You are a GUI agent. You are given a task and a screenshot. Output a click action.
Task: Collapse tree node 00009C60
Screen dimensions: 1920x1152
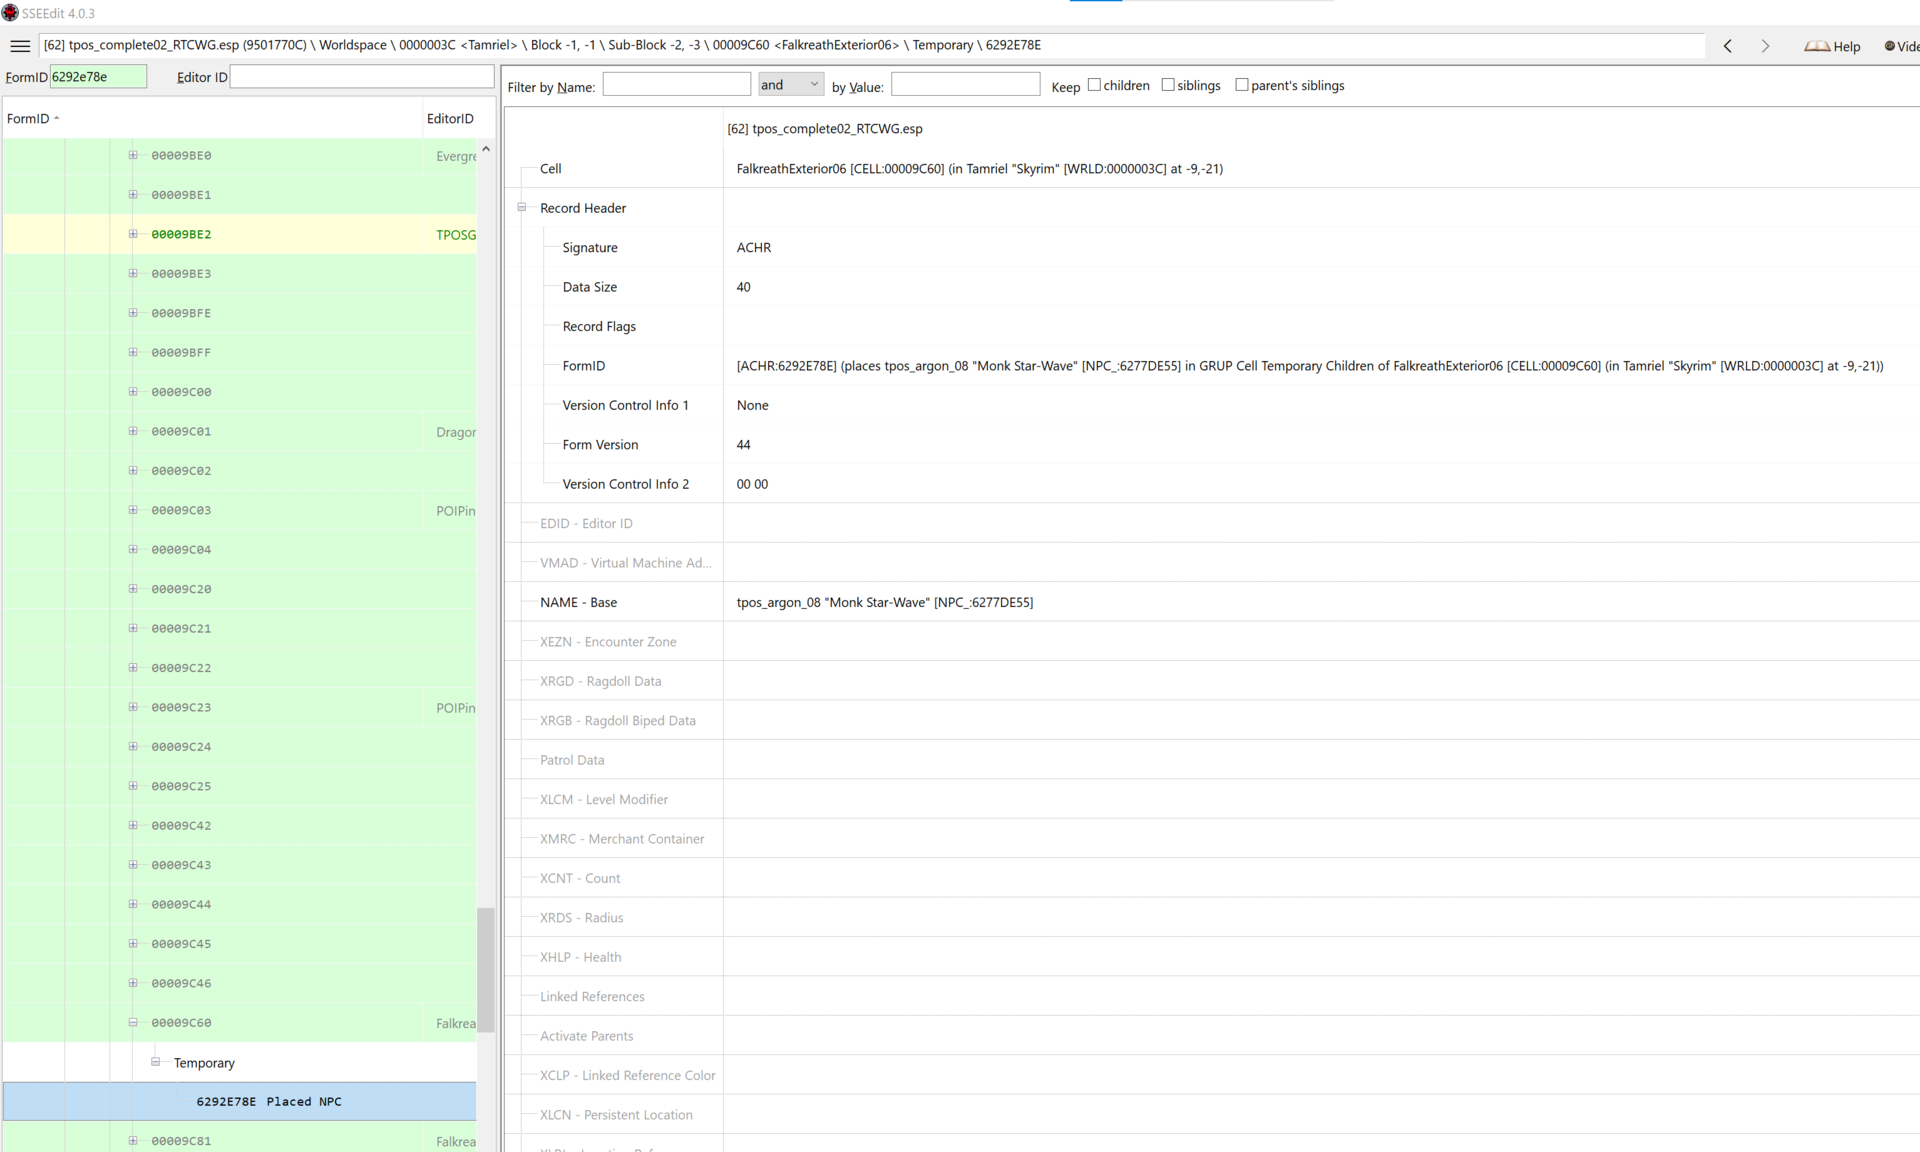point(133,1022)
